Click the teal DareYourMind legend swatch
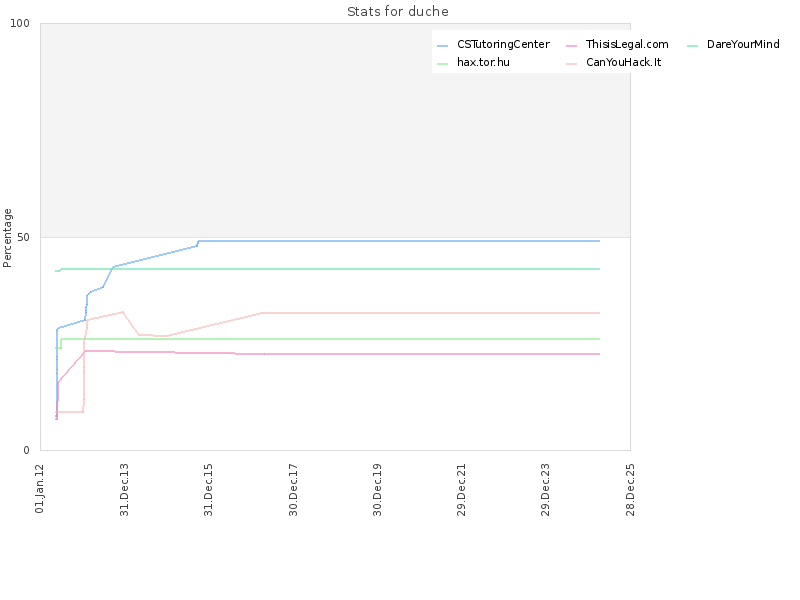Image resolution: width=800 pixels, height=600 pixels. coord(692,46)
